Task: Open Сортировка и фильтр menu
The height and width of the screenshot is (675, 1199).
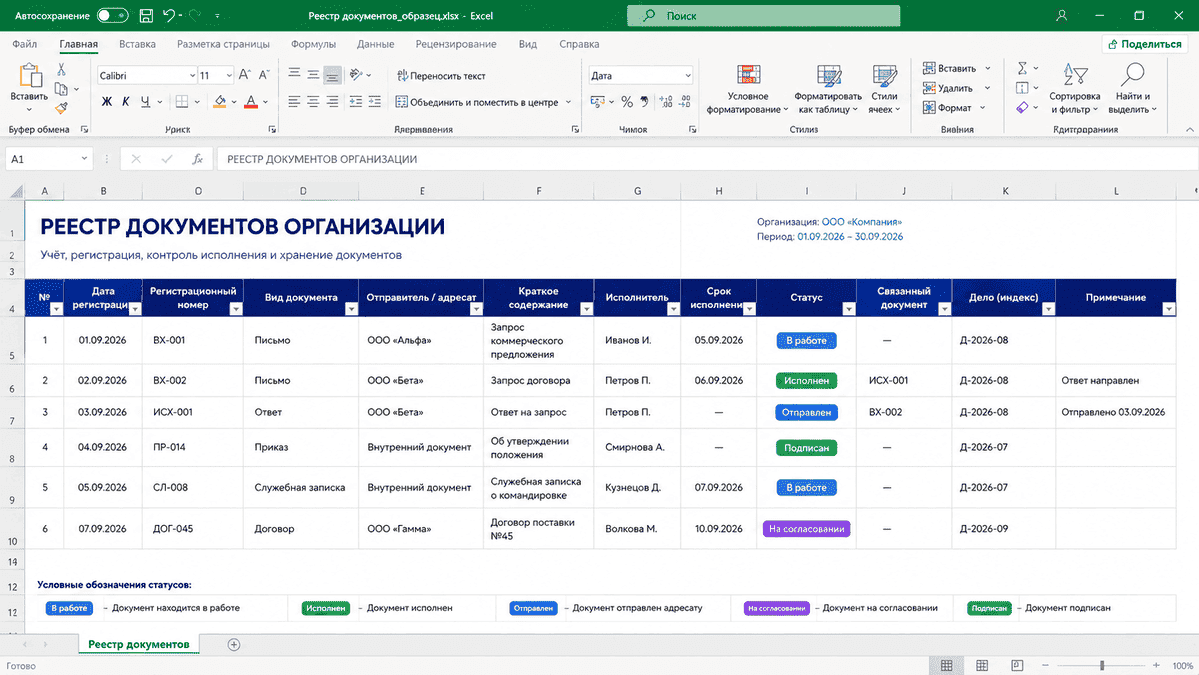Action: tap(1074, 89)
